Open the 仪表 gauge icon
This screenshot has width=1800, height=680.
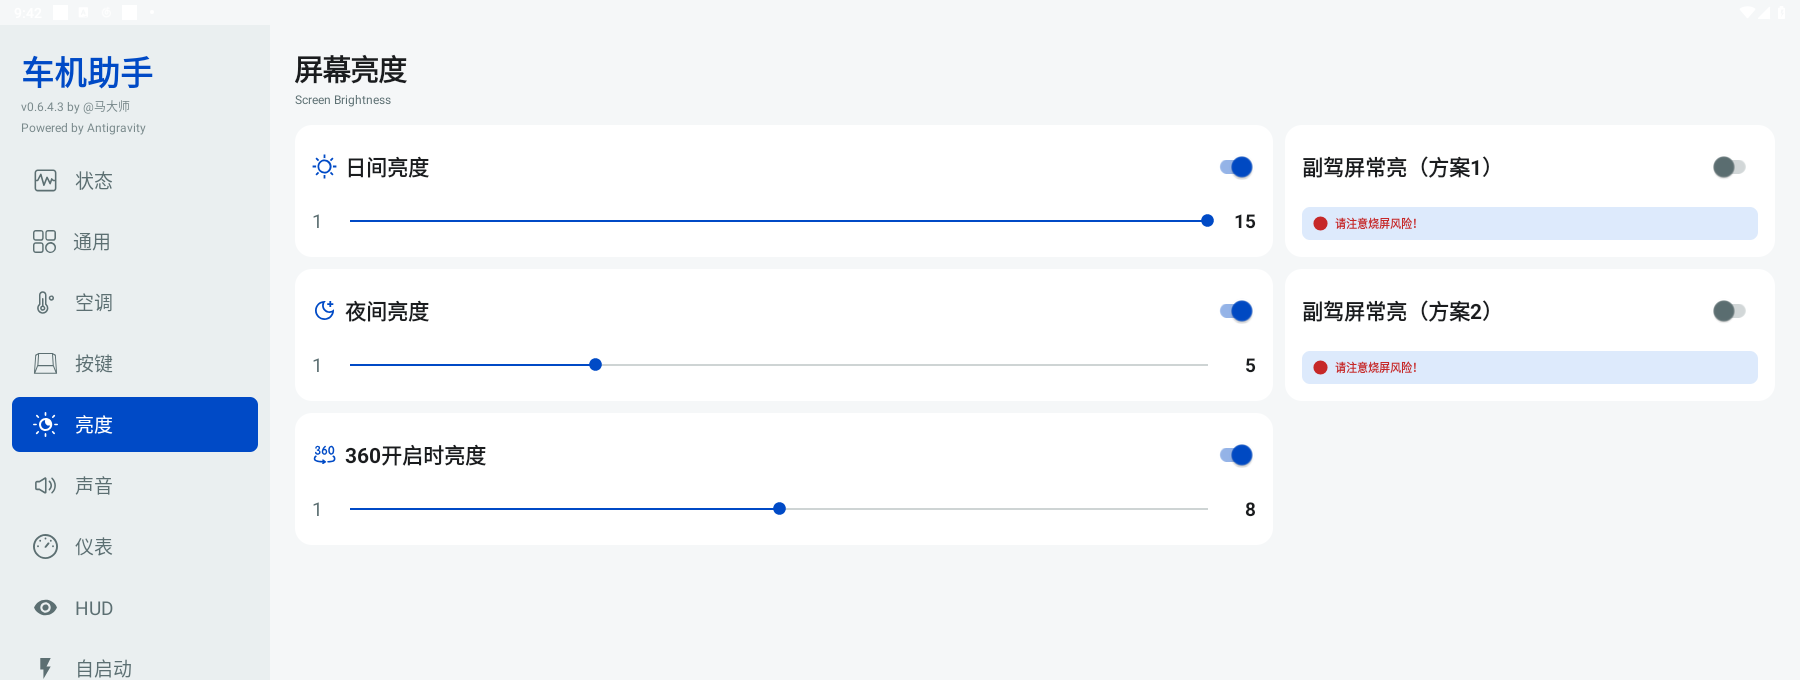pos(45,547)
